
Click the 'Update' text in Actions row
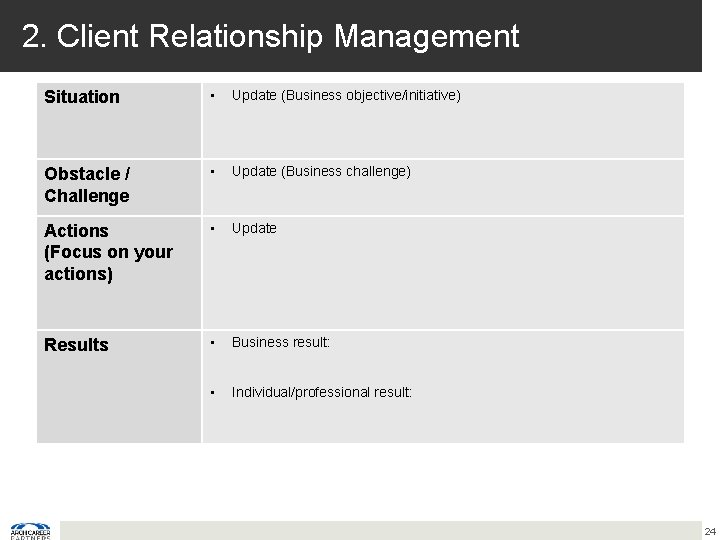tap(254, 228)
